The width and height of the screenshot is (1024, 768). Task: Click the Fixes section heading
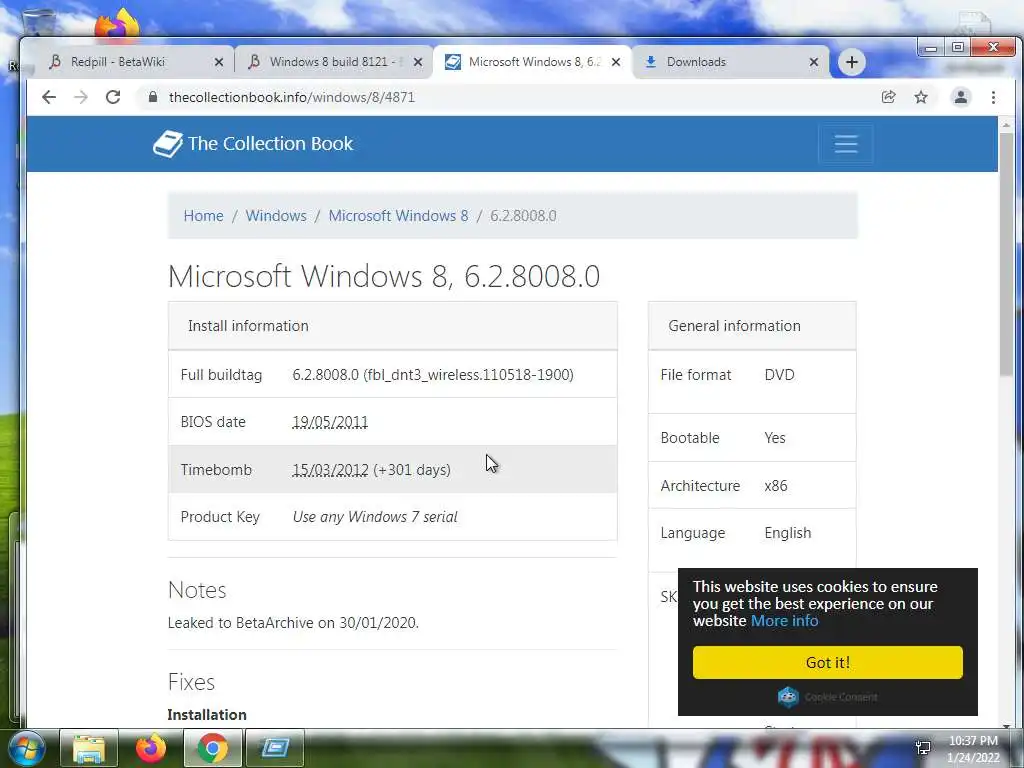point(191,682)
